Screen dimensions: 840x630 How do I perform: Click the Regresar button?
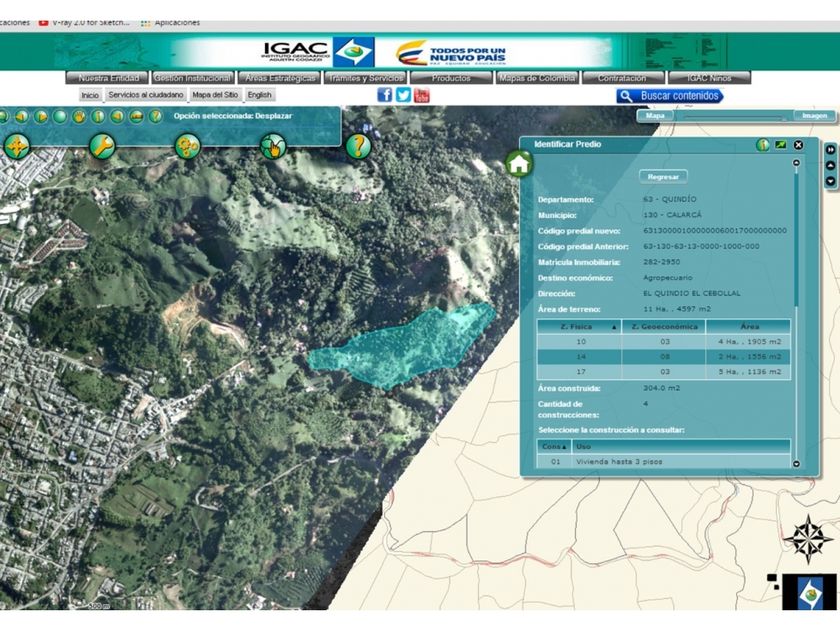pos(663,177)
